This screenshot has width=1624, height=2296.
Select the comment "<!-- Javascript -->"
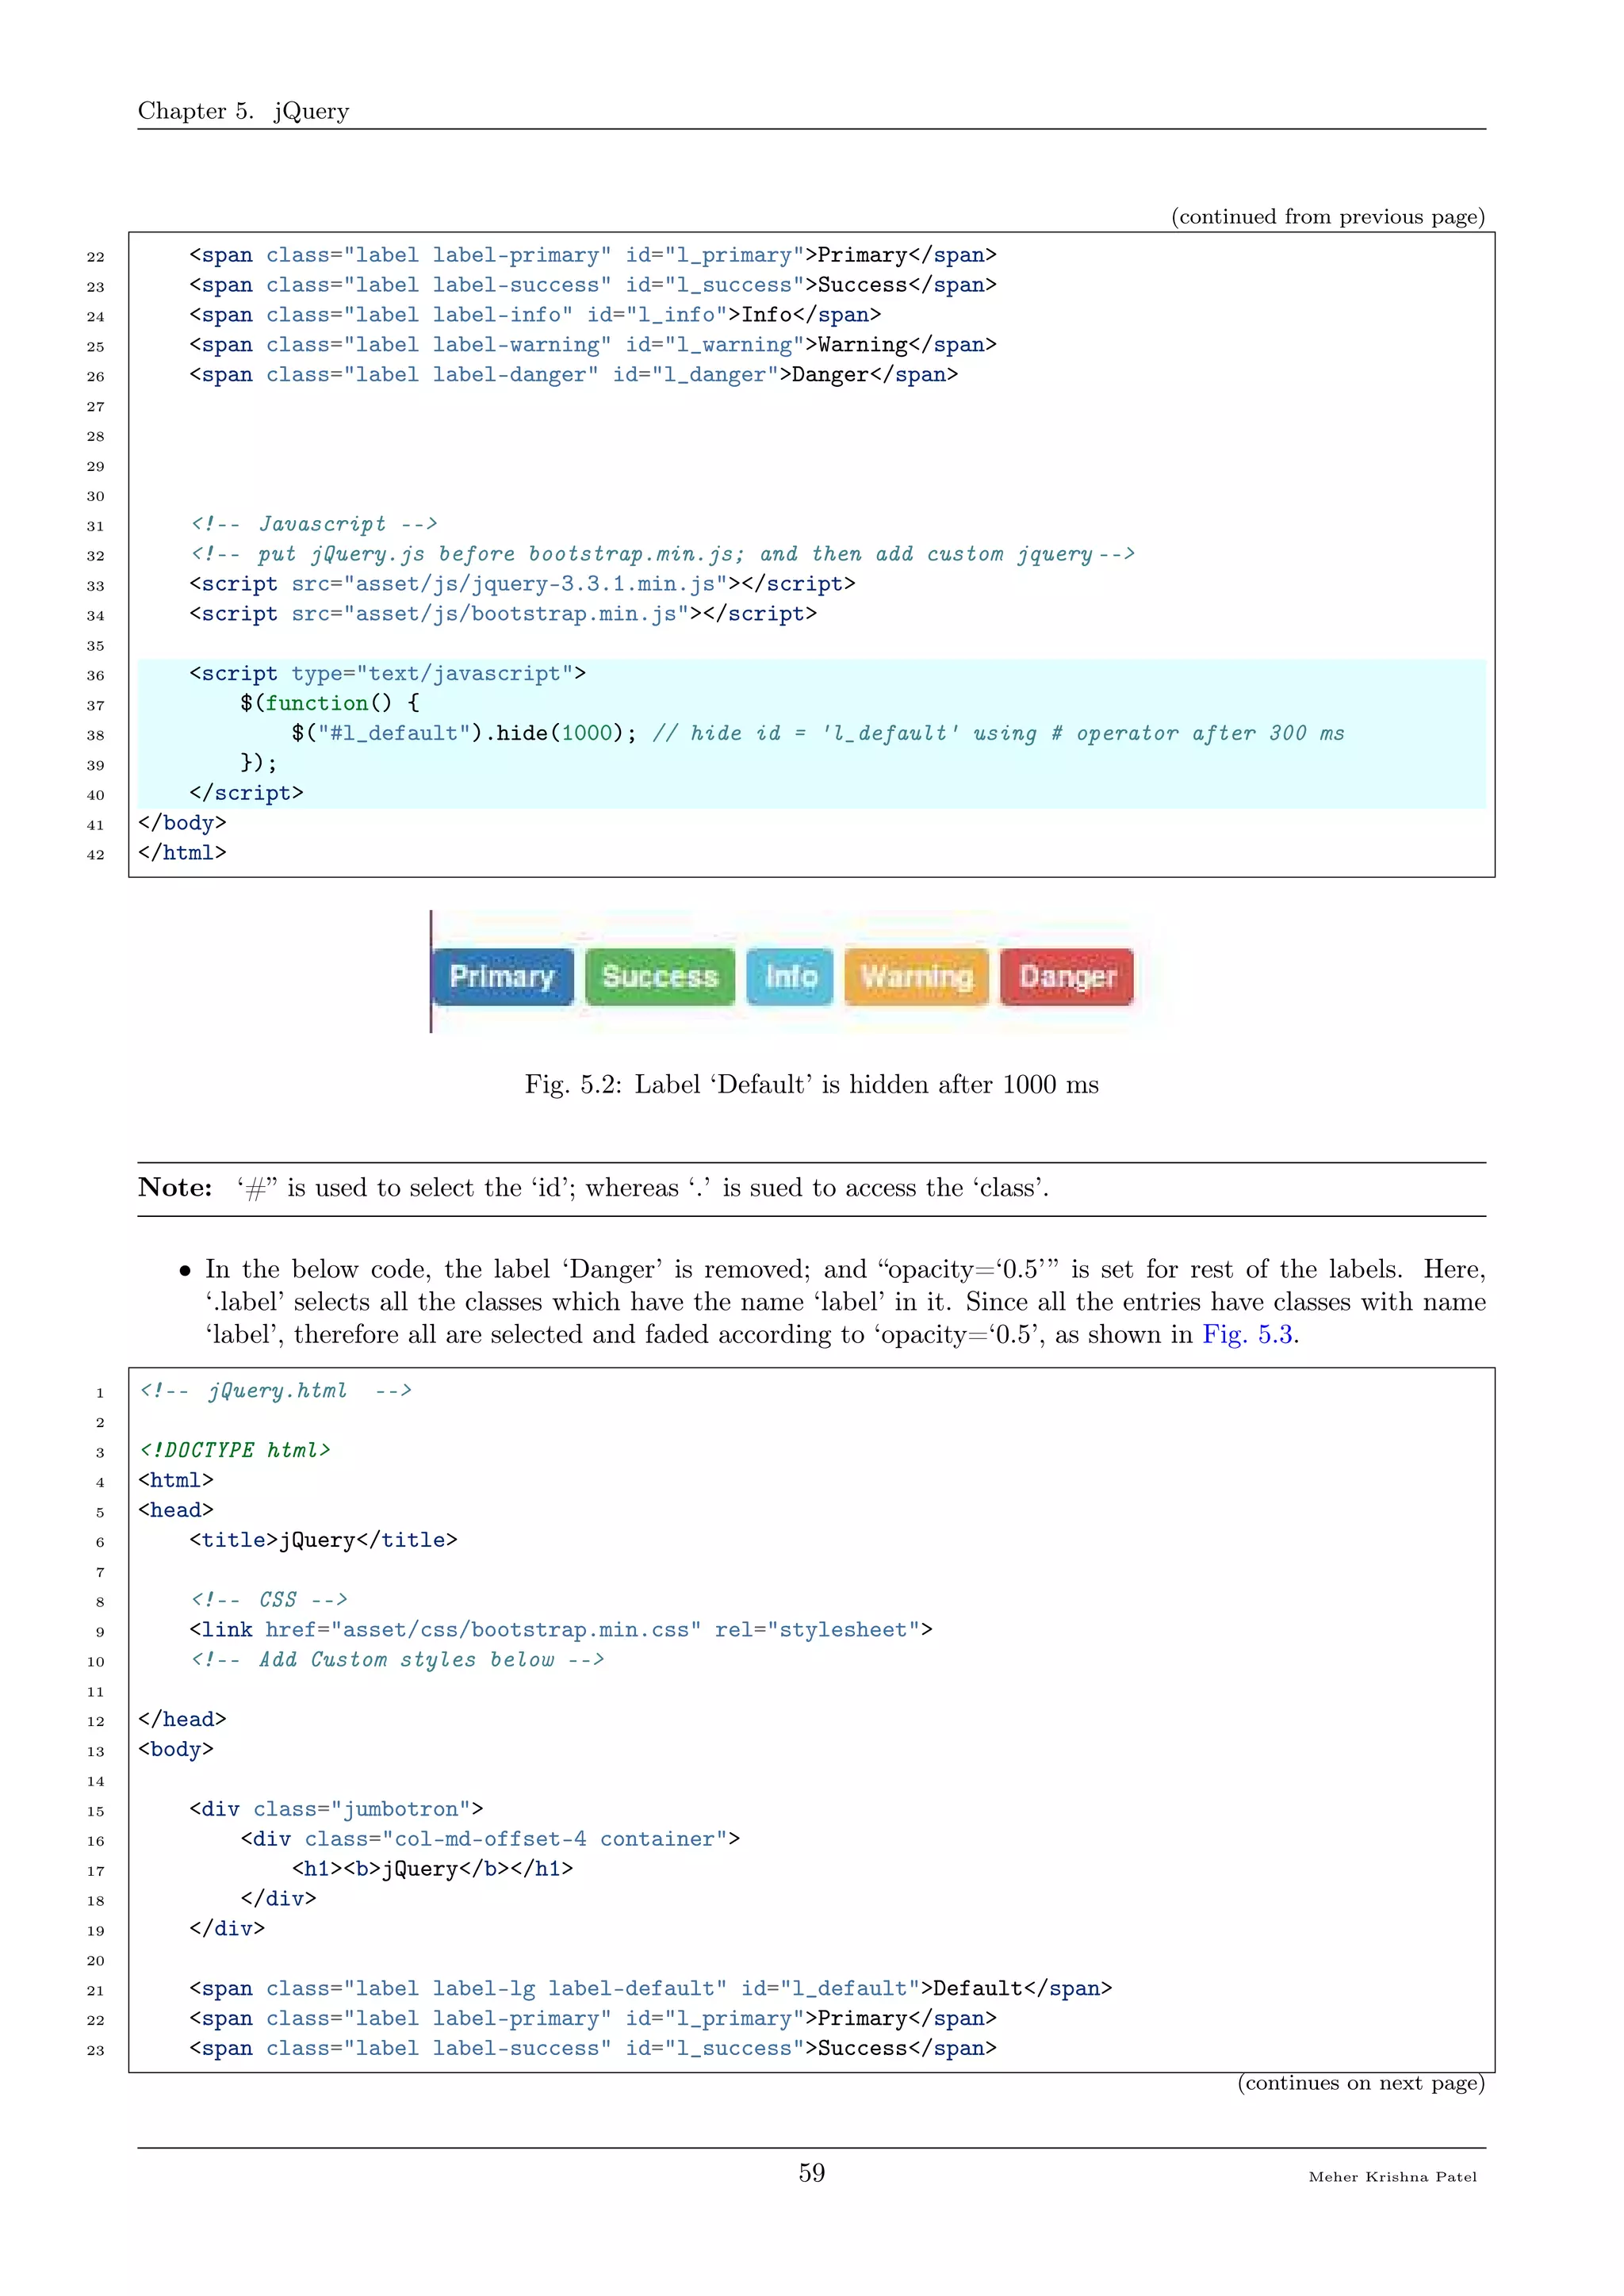pos(314,524)
